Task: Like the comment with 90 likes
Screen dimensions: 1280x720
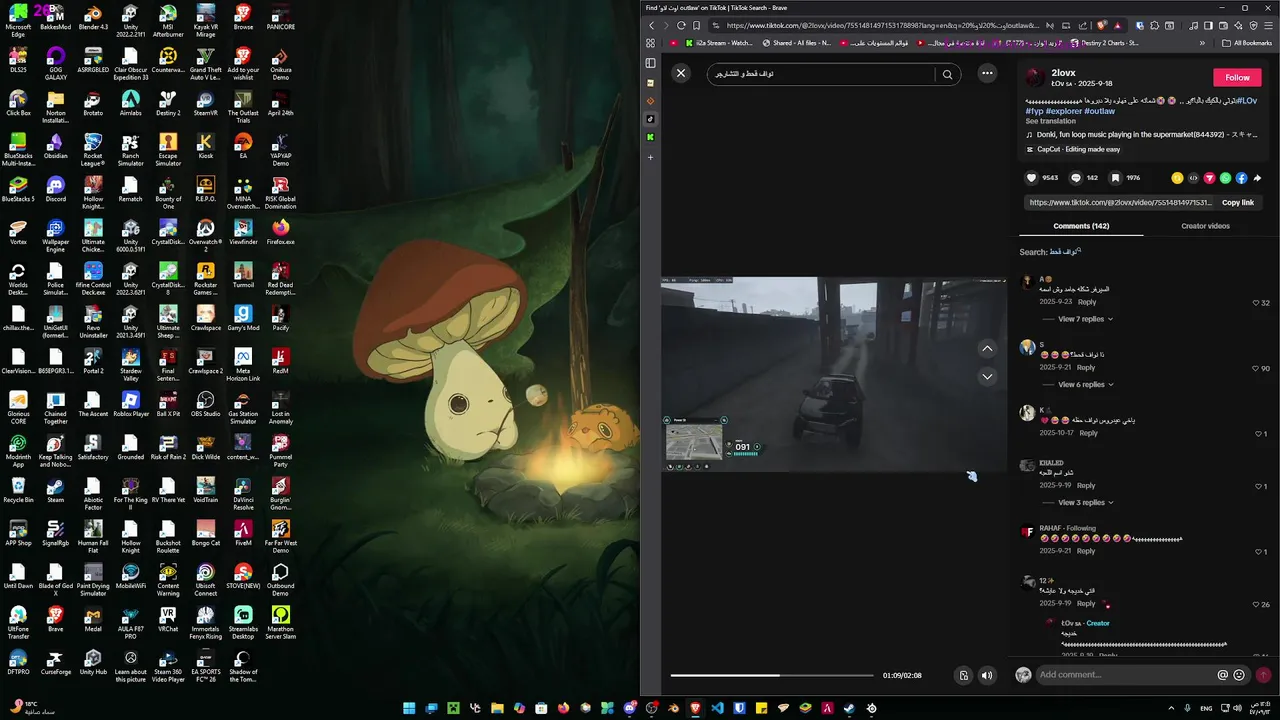Action: pos(1256,369)
